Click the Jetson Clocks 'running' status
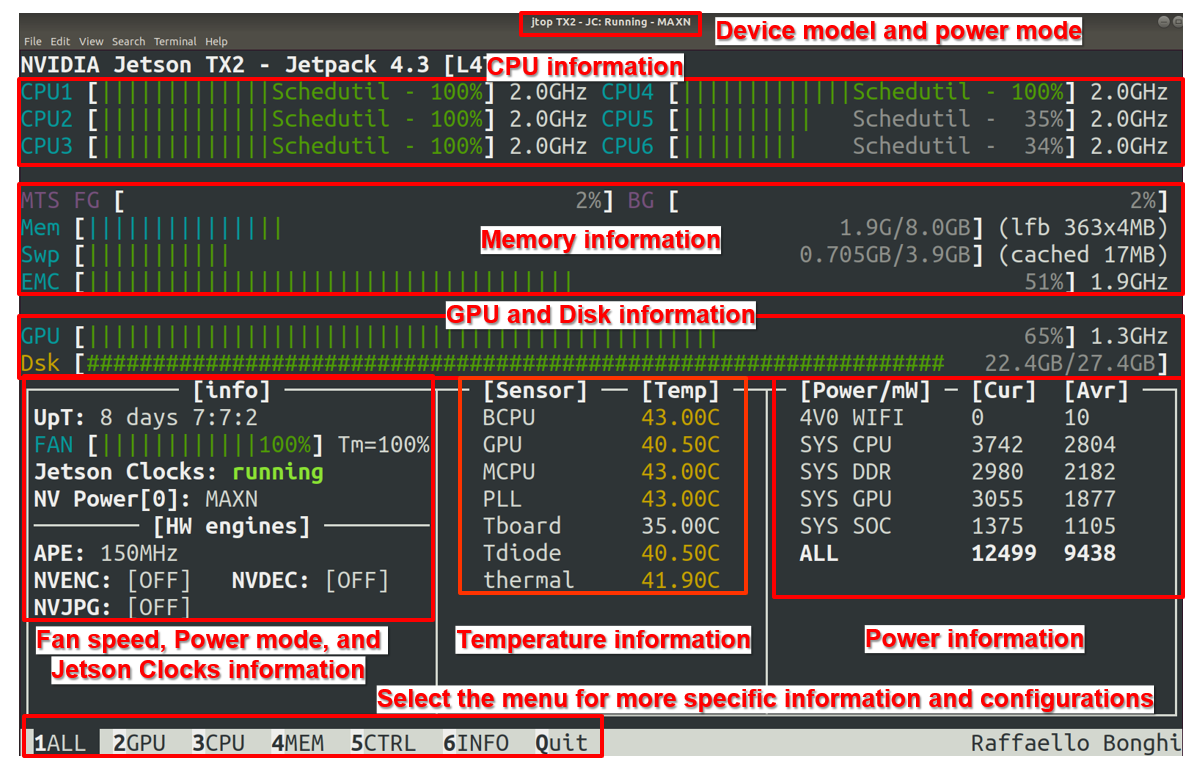This screenshot has height=758, width=1185. pos(277,472)
